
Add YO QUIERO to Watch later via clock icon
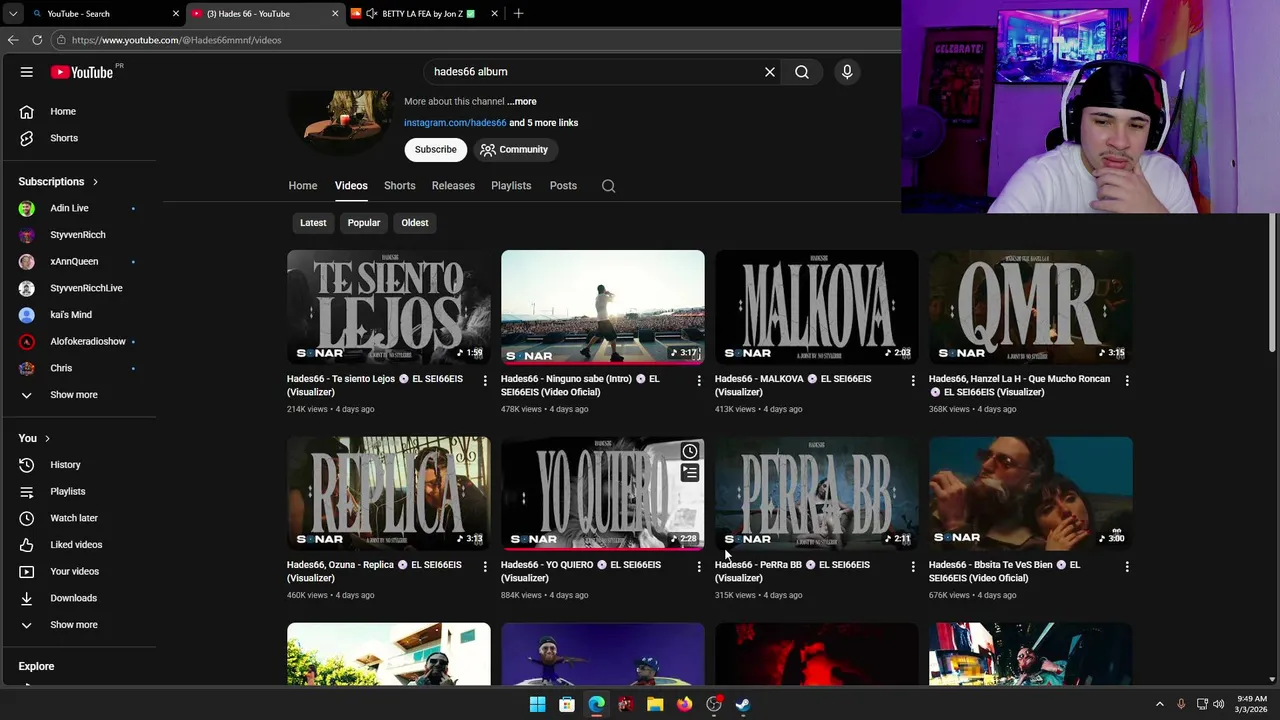(x=690, y=452)
